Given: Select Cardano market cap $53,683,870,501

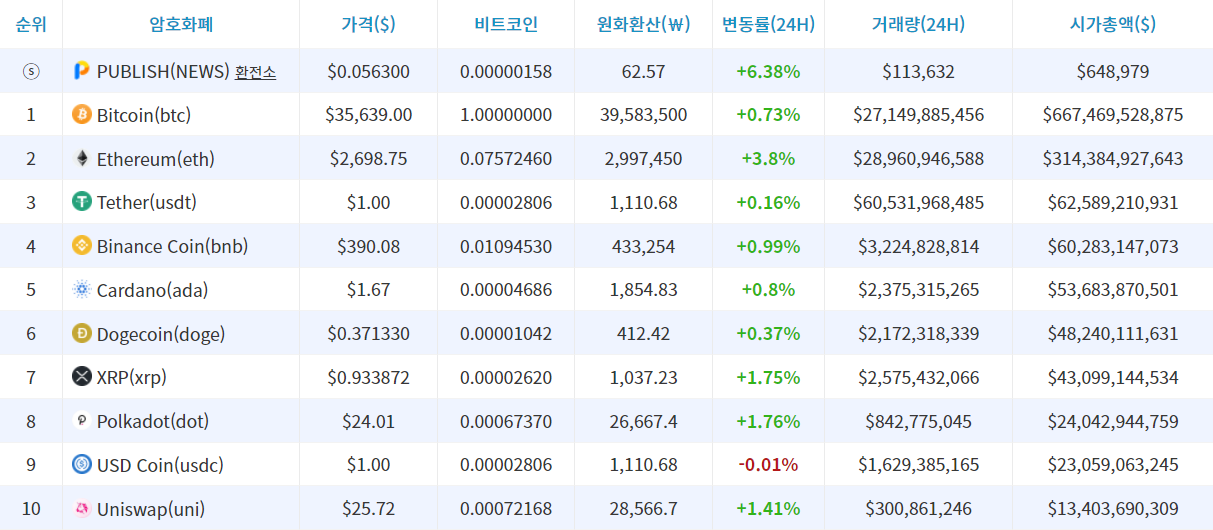Looking at the screenshot, I should click(x=1113, y=290).
